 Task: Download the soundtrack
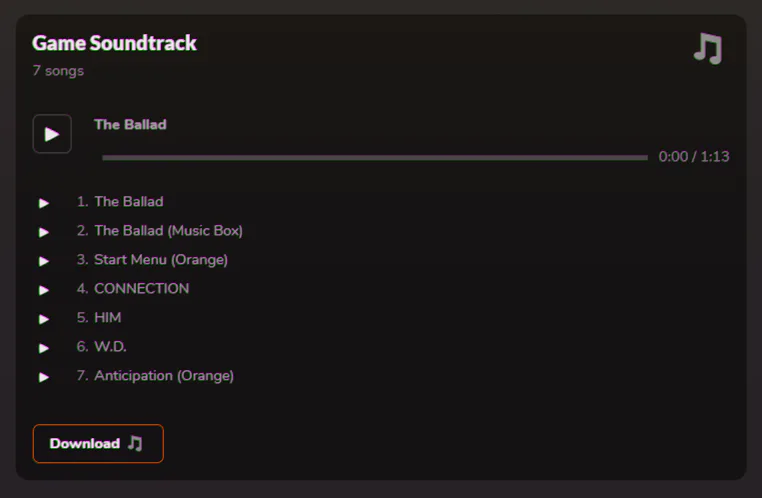coord(98,444)
